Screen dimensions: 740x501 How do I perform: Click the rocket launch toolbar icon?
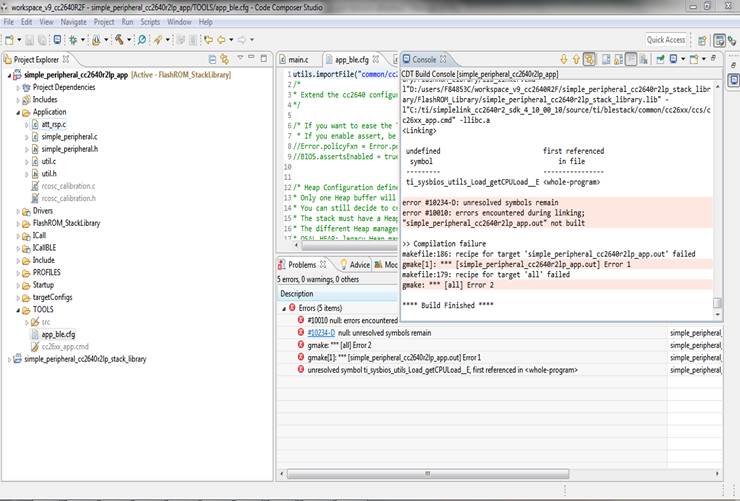(x=158, y=40)
